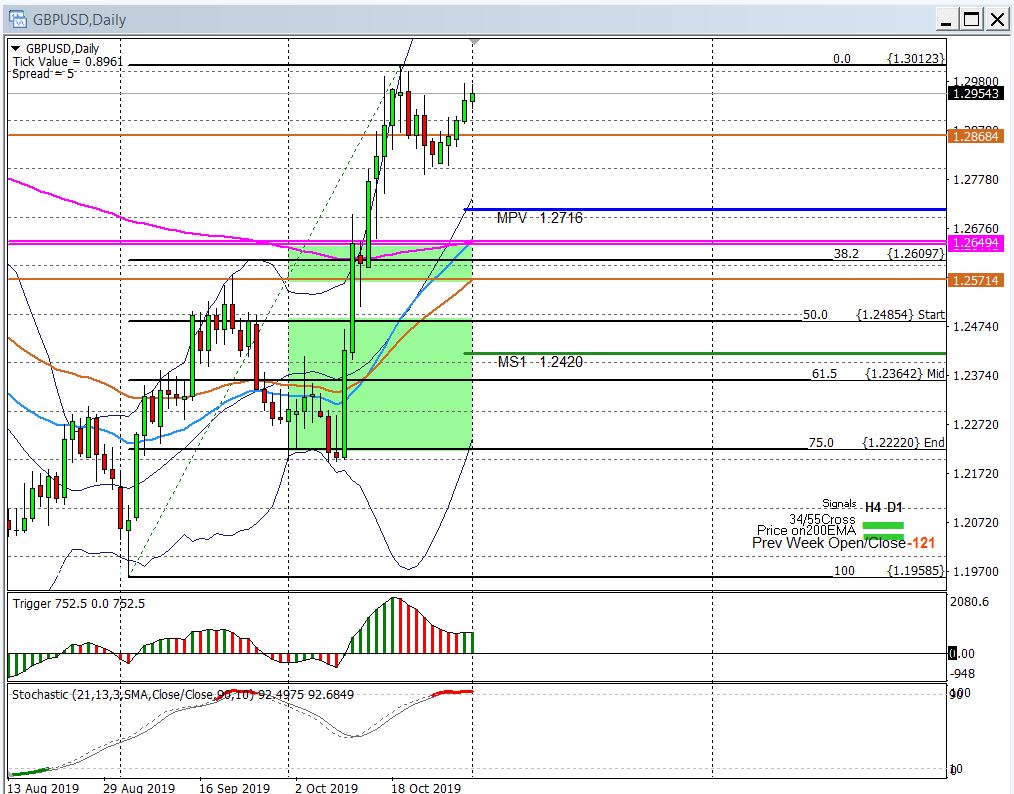
Task: Click the green 34/55Cross signal bar
Action: [x=882, y=524]
